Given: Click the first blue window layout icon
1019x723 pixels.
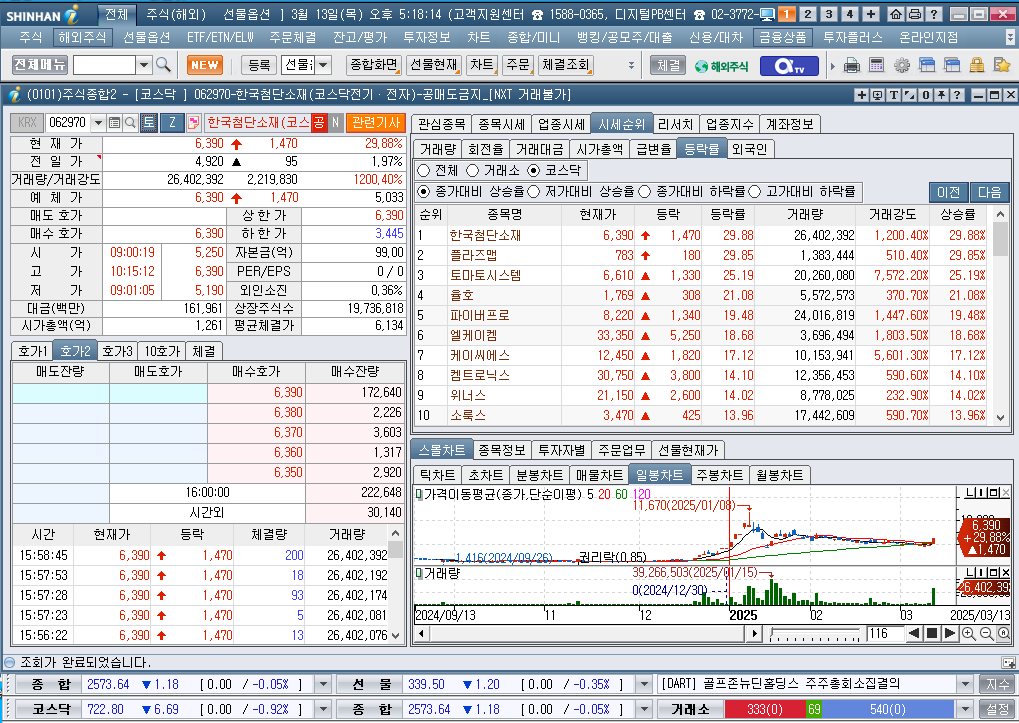Looking at the screenshot, I should [927, 65].
